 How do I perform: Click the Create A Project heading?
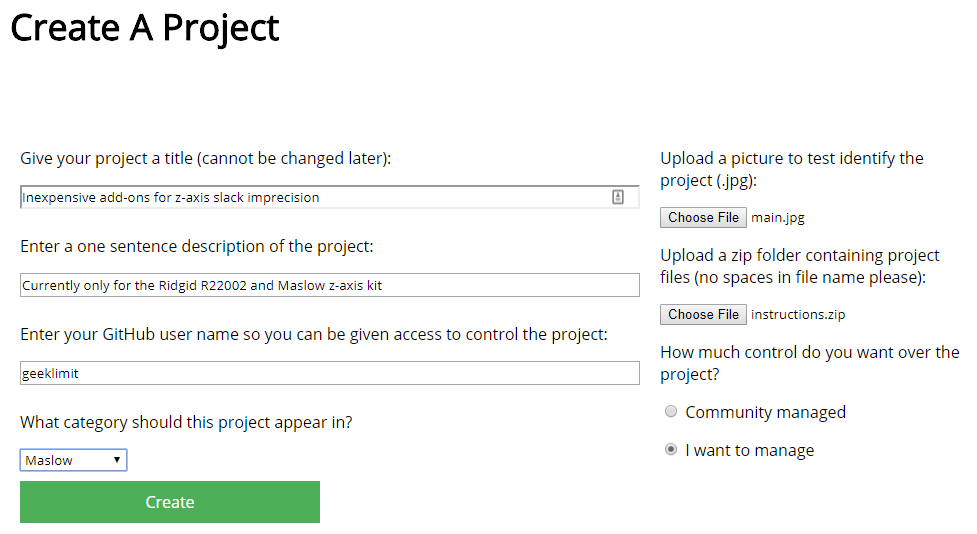point(145,28)
